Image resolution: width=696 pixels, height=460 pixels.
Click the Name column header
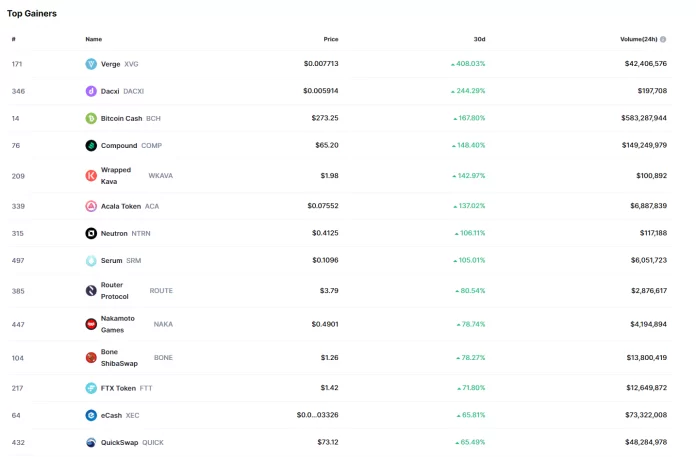(x=93, y=39)
